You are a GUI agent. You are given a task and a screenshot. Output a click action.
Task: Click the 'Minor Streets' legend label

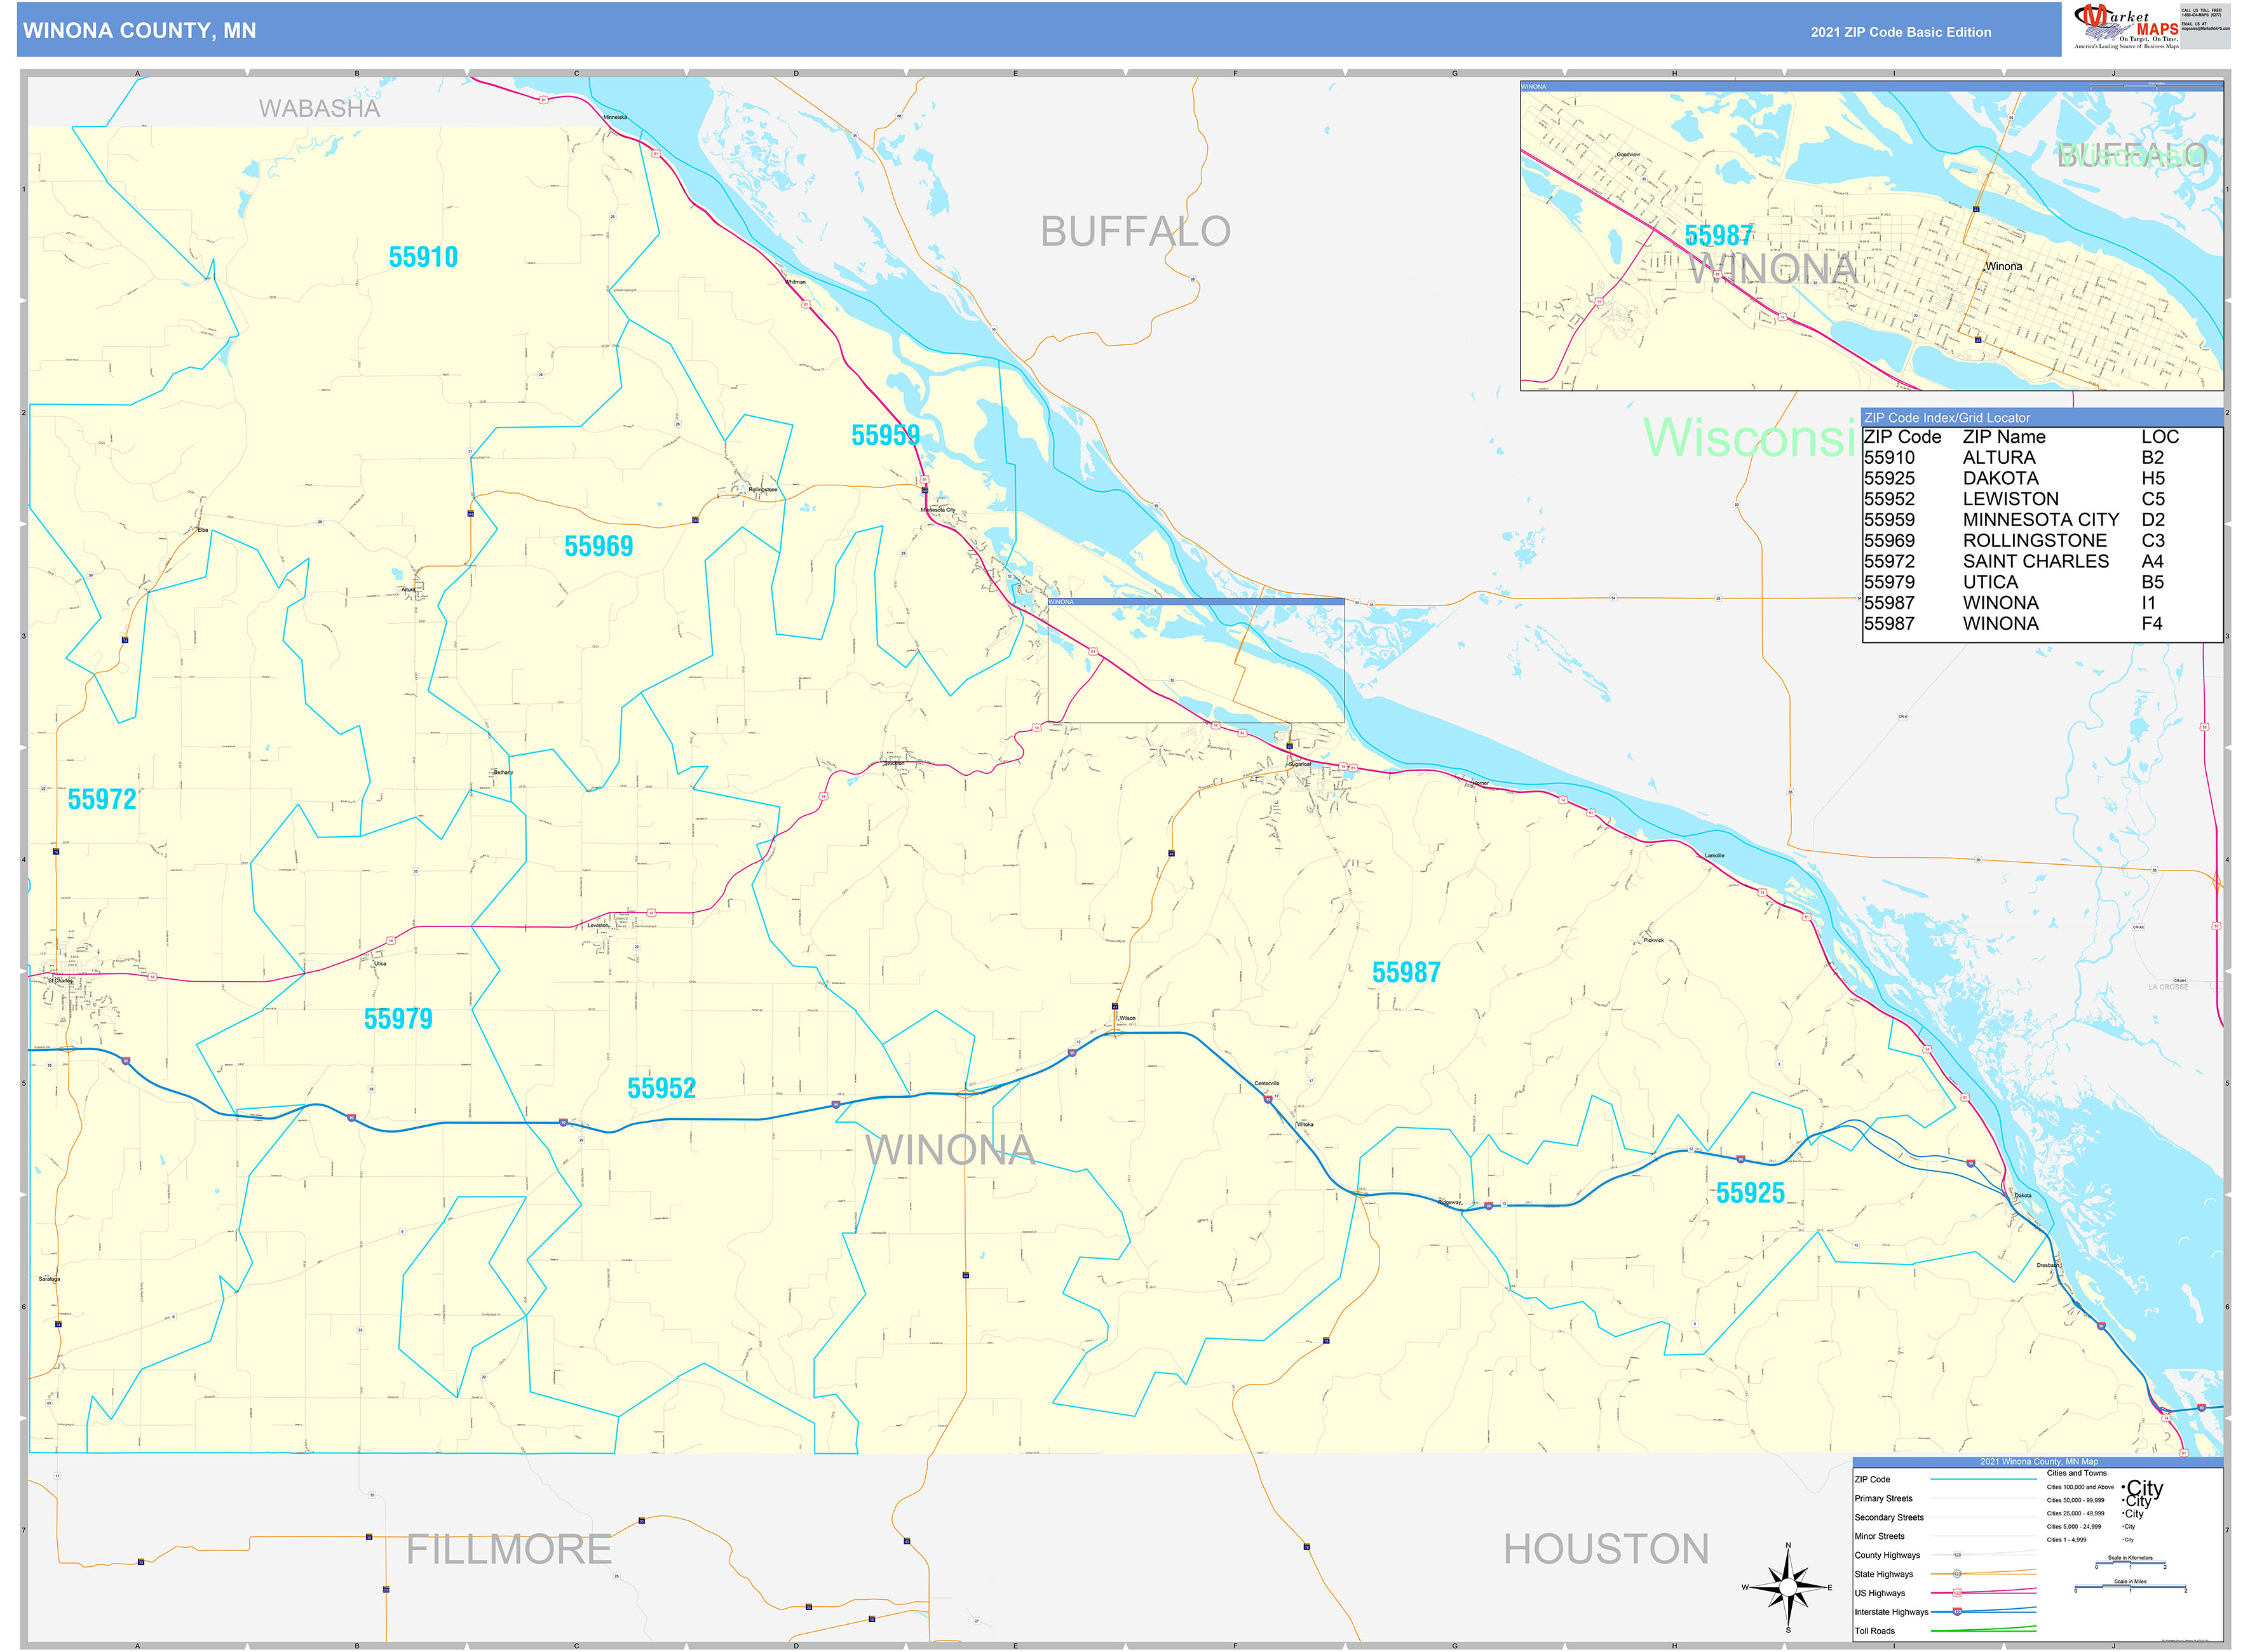coord(1879,1536)
